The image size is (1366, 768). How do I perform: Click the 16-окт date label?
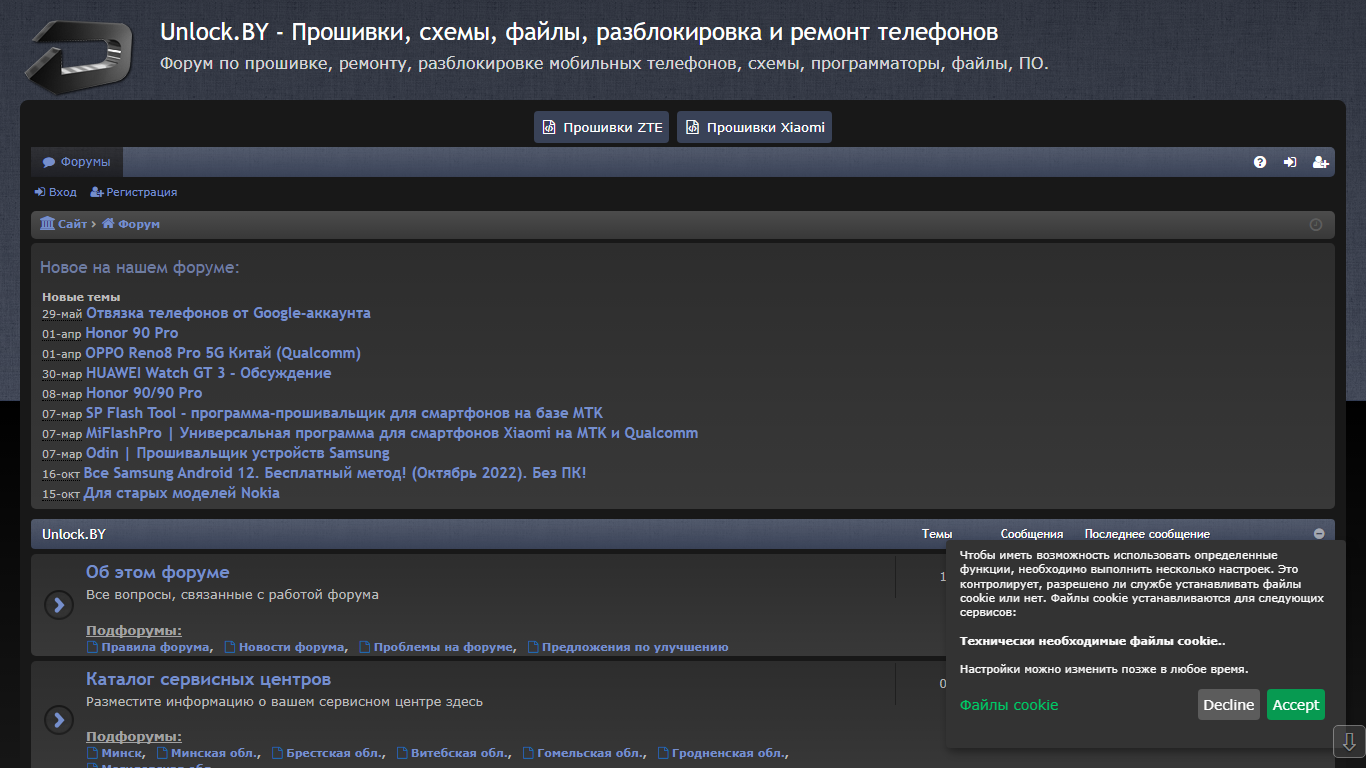pyautogui.click(x=61, y=474)
